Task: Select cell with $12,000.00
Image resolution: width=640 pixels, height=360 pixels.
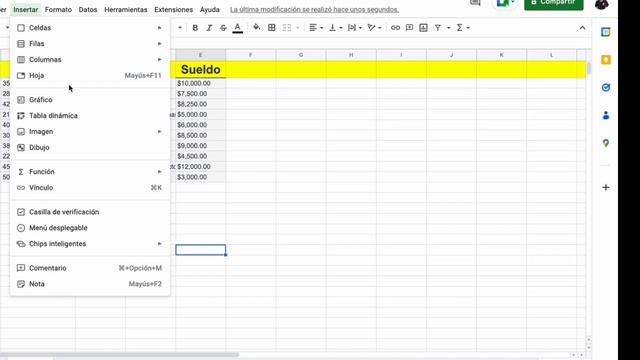Action: (200, 167)
